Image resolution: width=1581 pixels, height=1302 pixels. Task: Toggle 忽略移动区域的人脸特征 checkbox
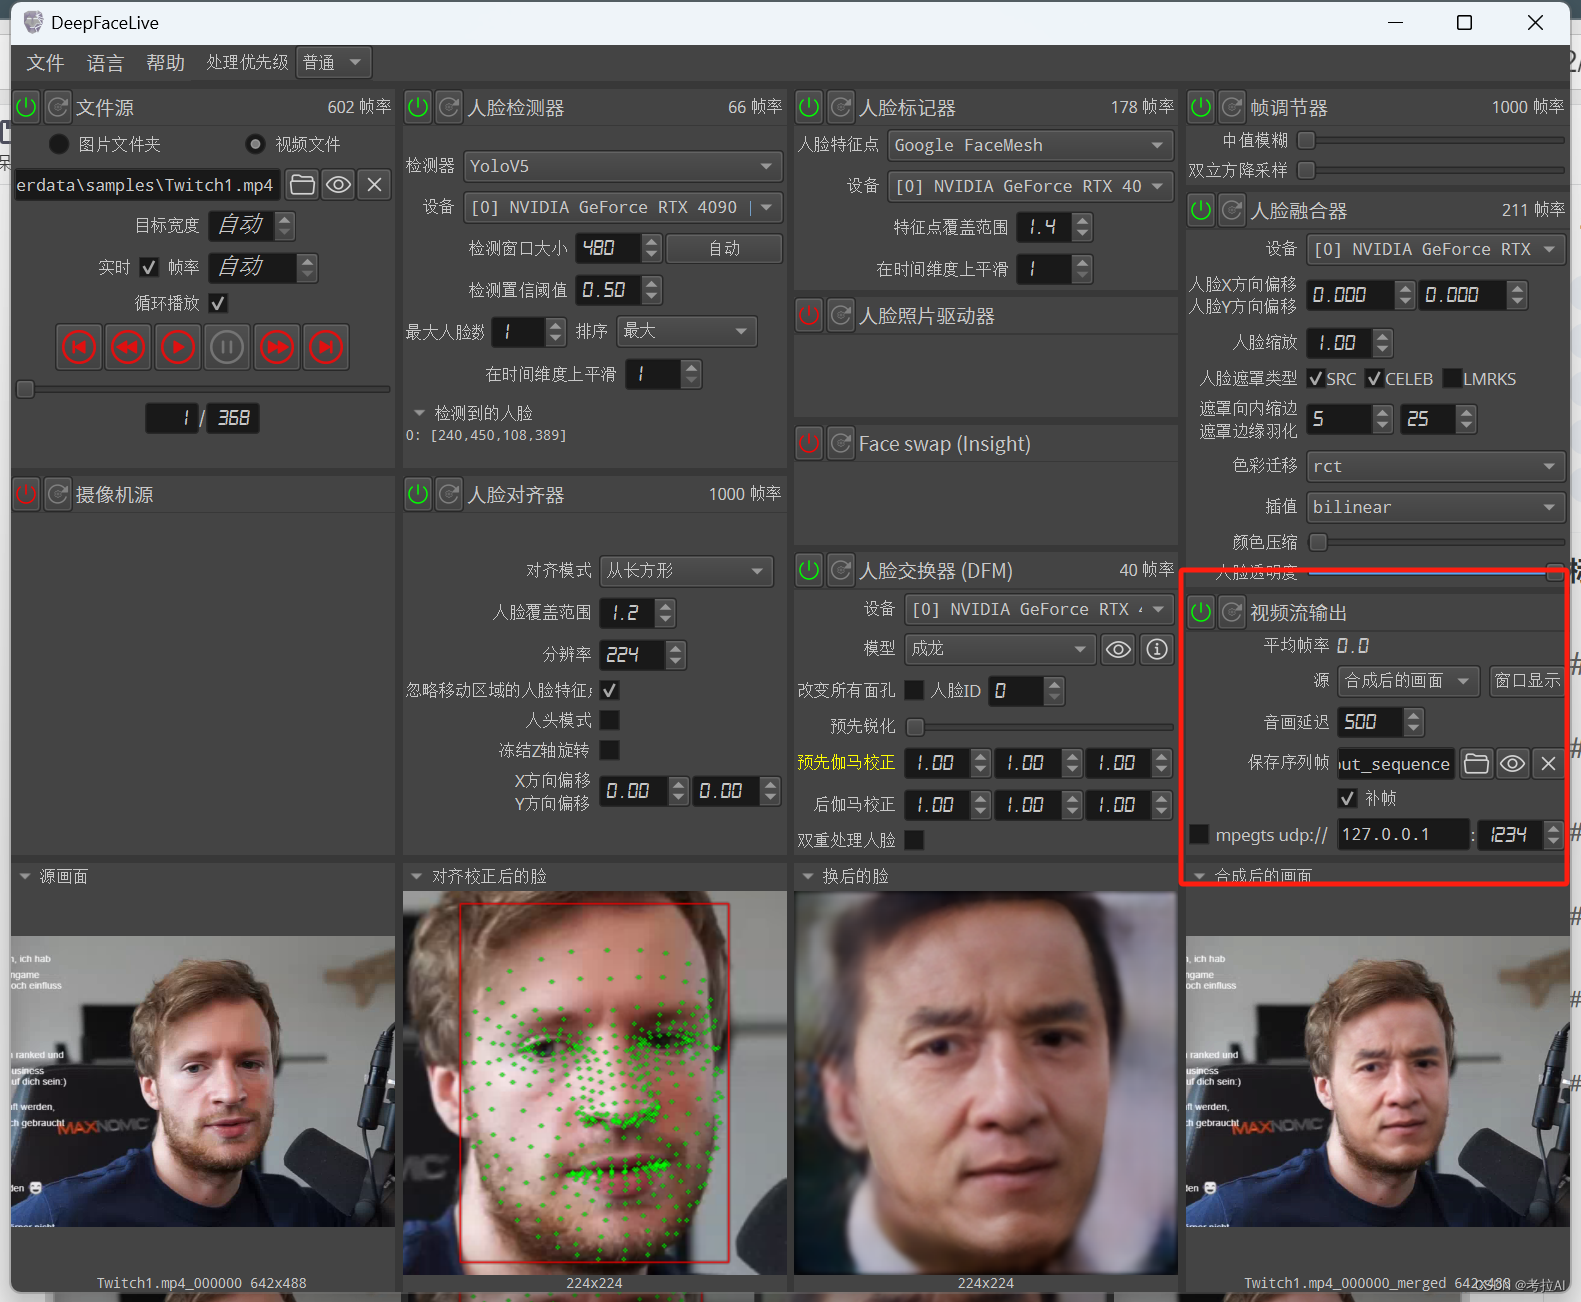(609, 690)
